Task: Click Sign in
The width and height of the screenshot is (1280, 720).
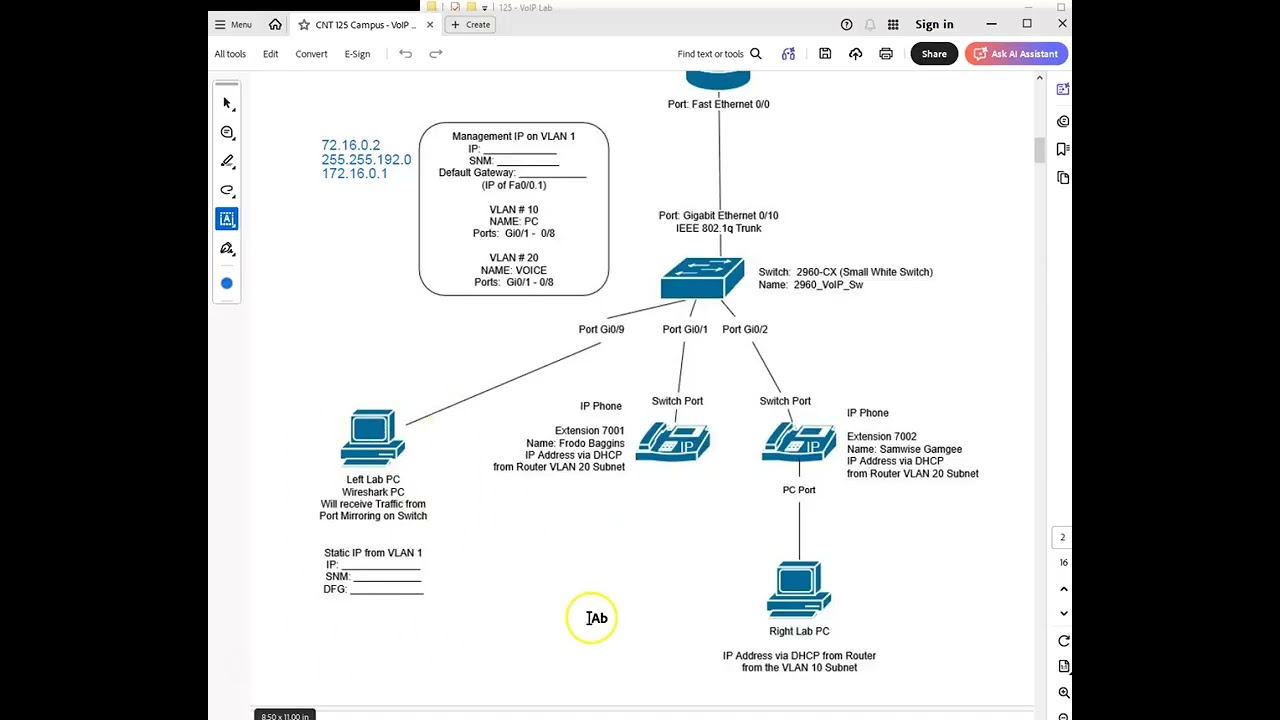Action: (934, 24)
